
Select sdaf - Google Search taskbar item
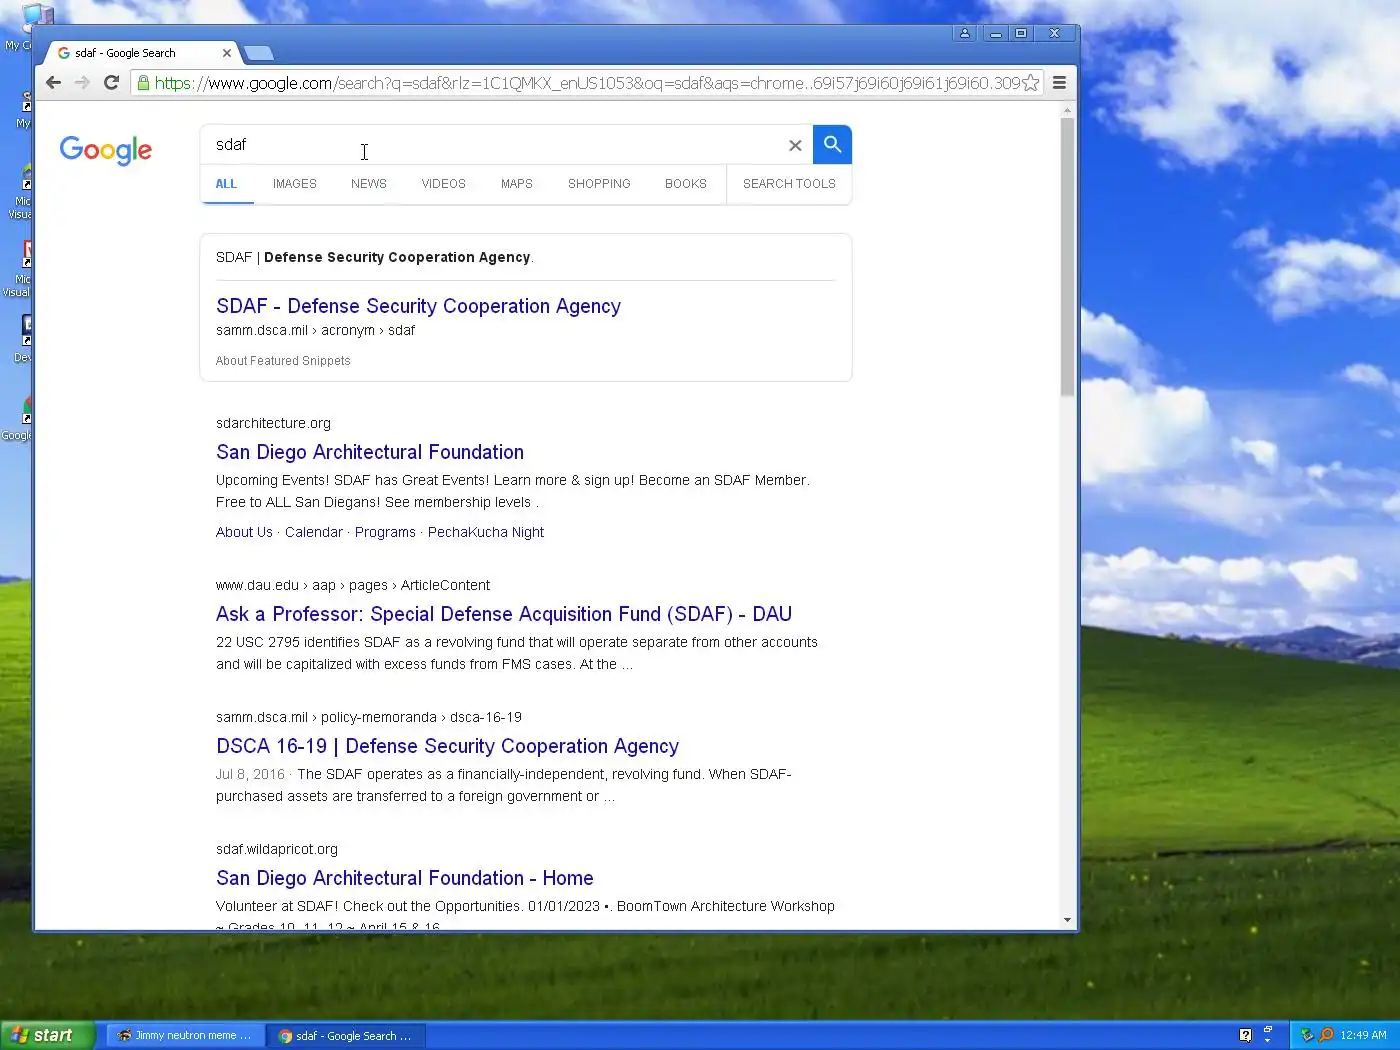(346, 1035)
